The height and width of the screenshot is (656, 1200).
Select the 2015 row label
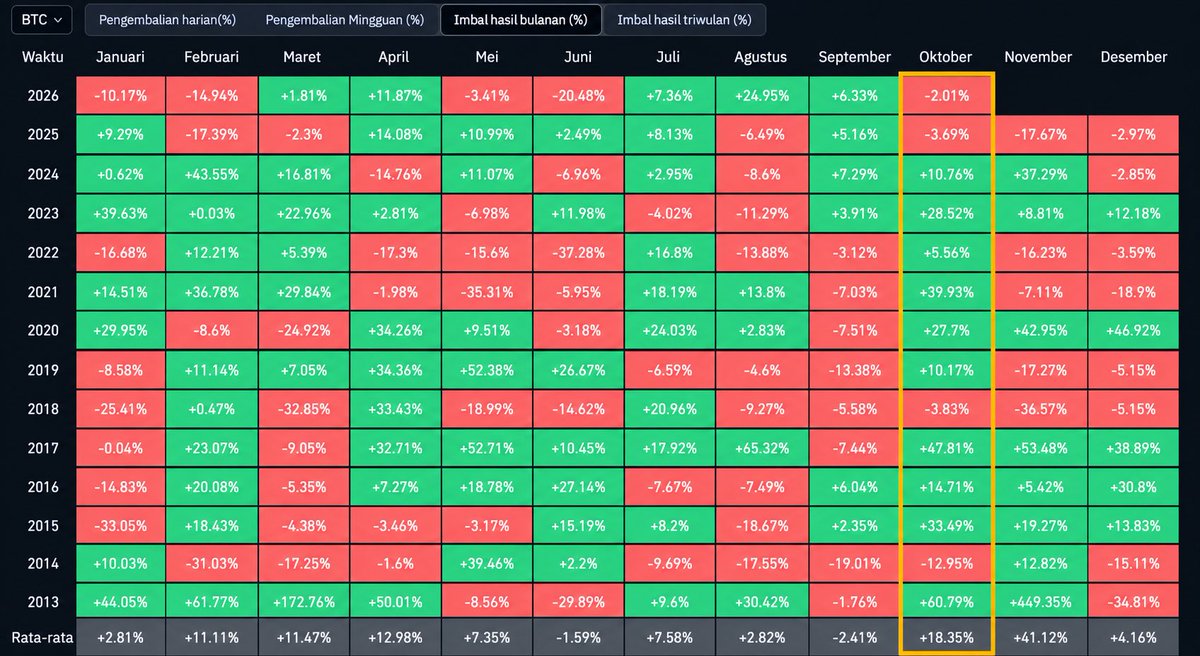point(42,525)
